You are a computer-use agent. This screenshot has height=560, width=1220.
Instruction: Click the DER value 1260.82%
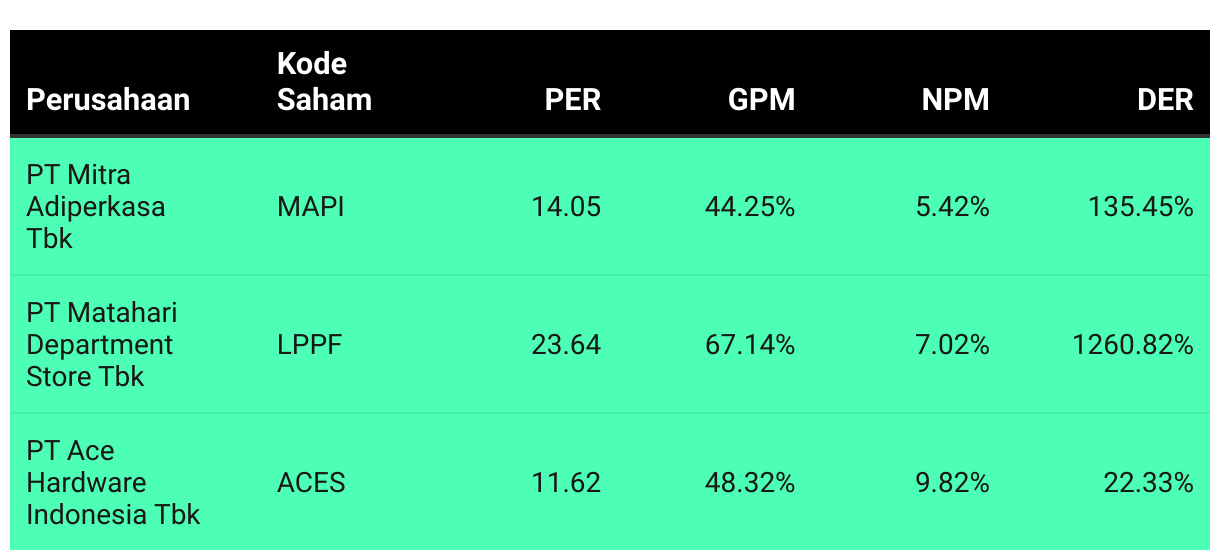click(x=1133, y=345)
